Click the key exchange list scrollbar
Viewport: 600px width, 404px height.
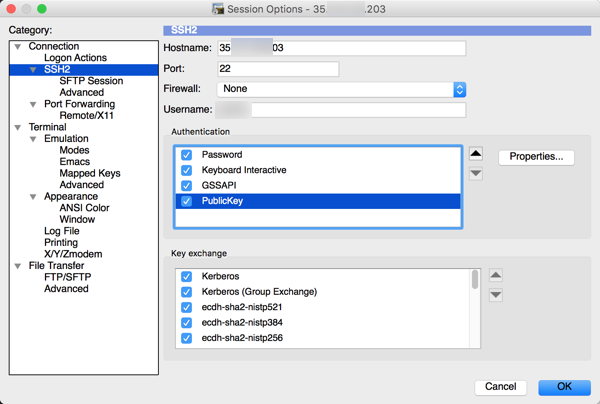[475, 280]
